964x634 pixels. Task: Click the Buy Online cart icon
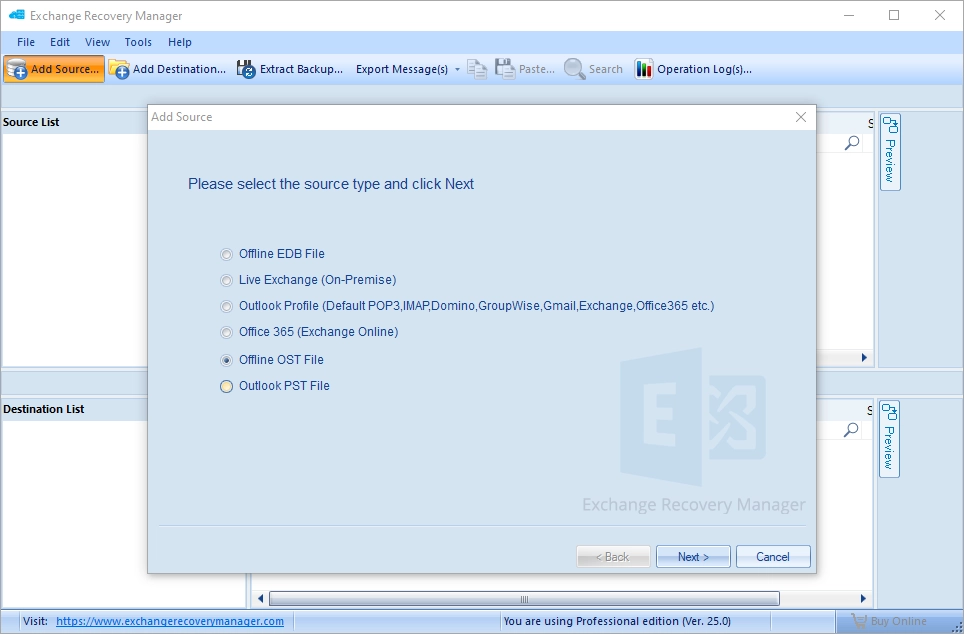pyautogui.click(x=859, y=621)
